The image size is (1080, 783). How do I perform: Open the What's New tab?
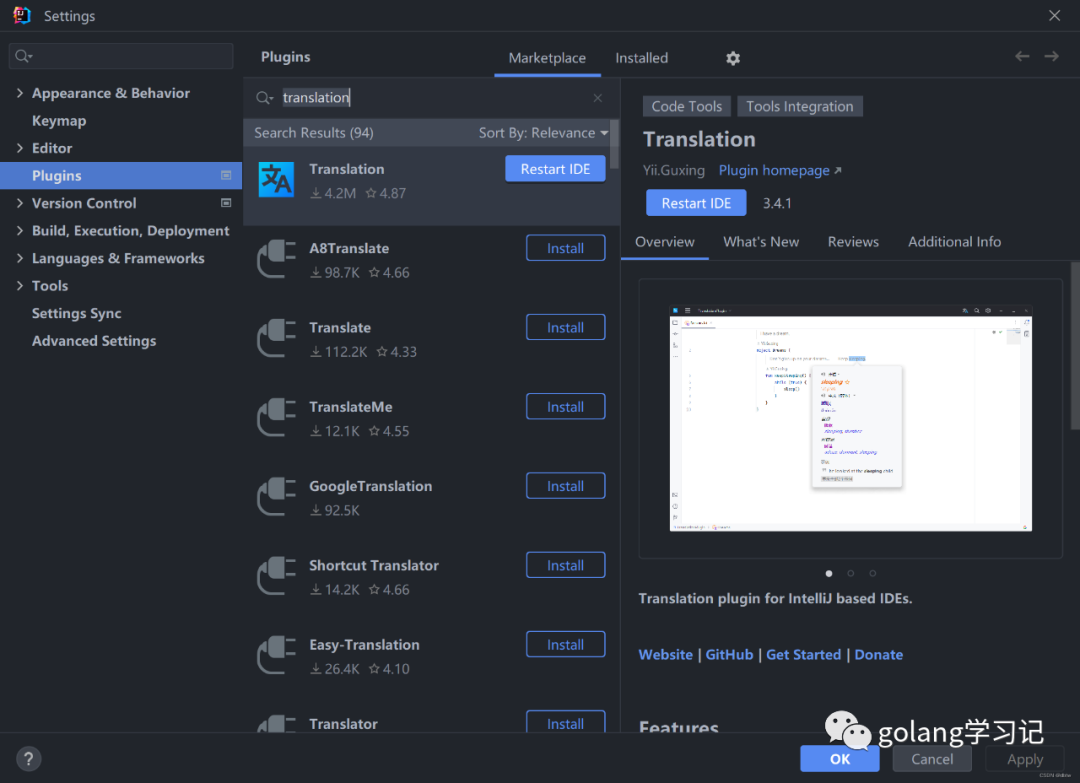[761, 242]
